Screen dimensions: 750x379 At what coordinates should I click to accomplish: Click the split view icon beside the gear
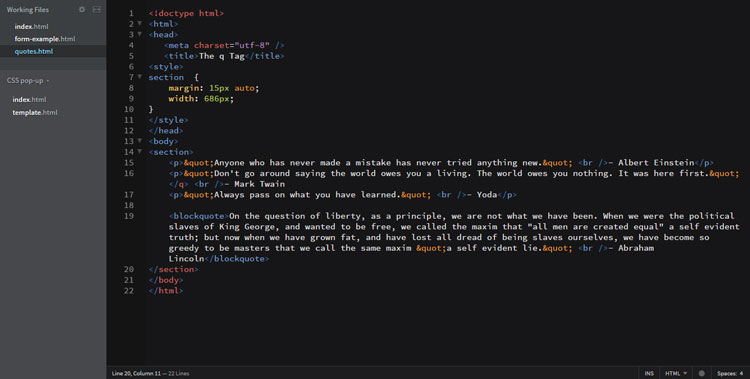pyautogui.click(x=96, y=10)
